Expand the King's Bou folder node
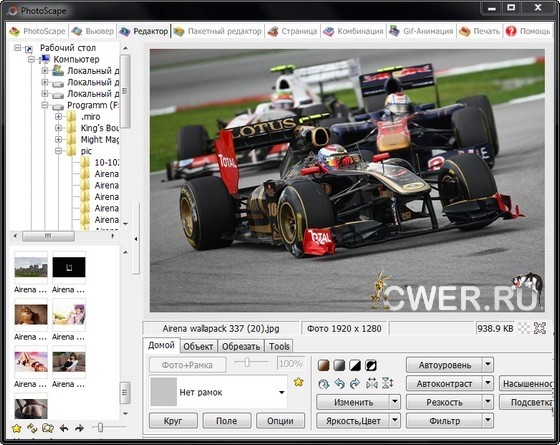 coord(58,128)
